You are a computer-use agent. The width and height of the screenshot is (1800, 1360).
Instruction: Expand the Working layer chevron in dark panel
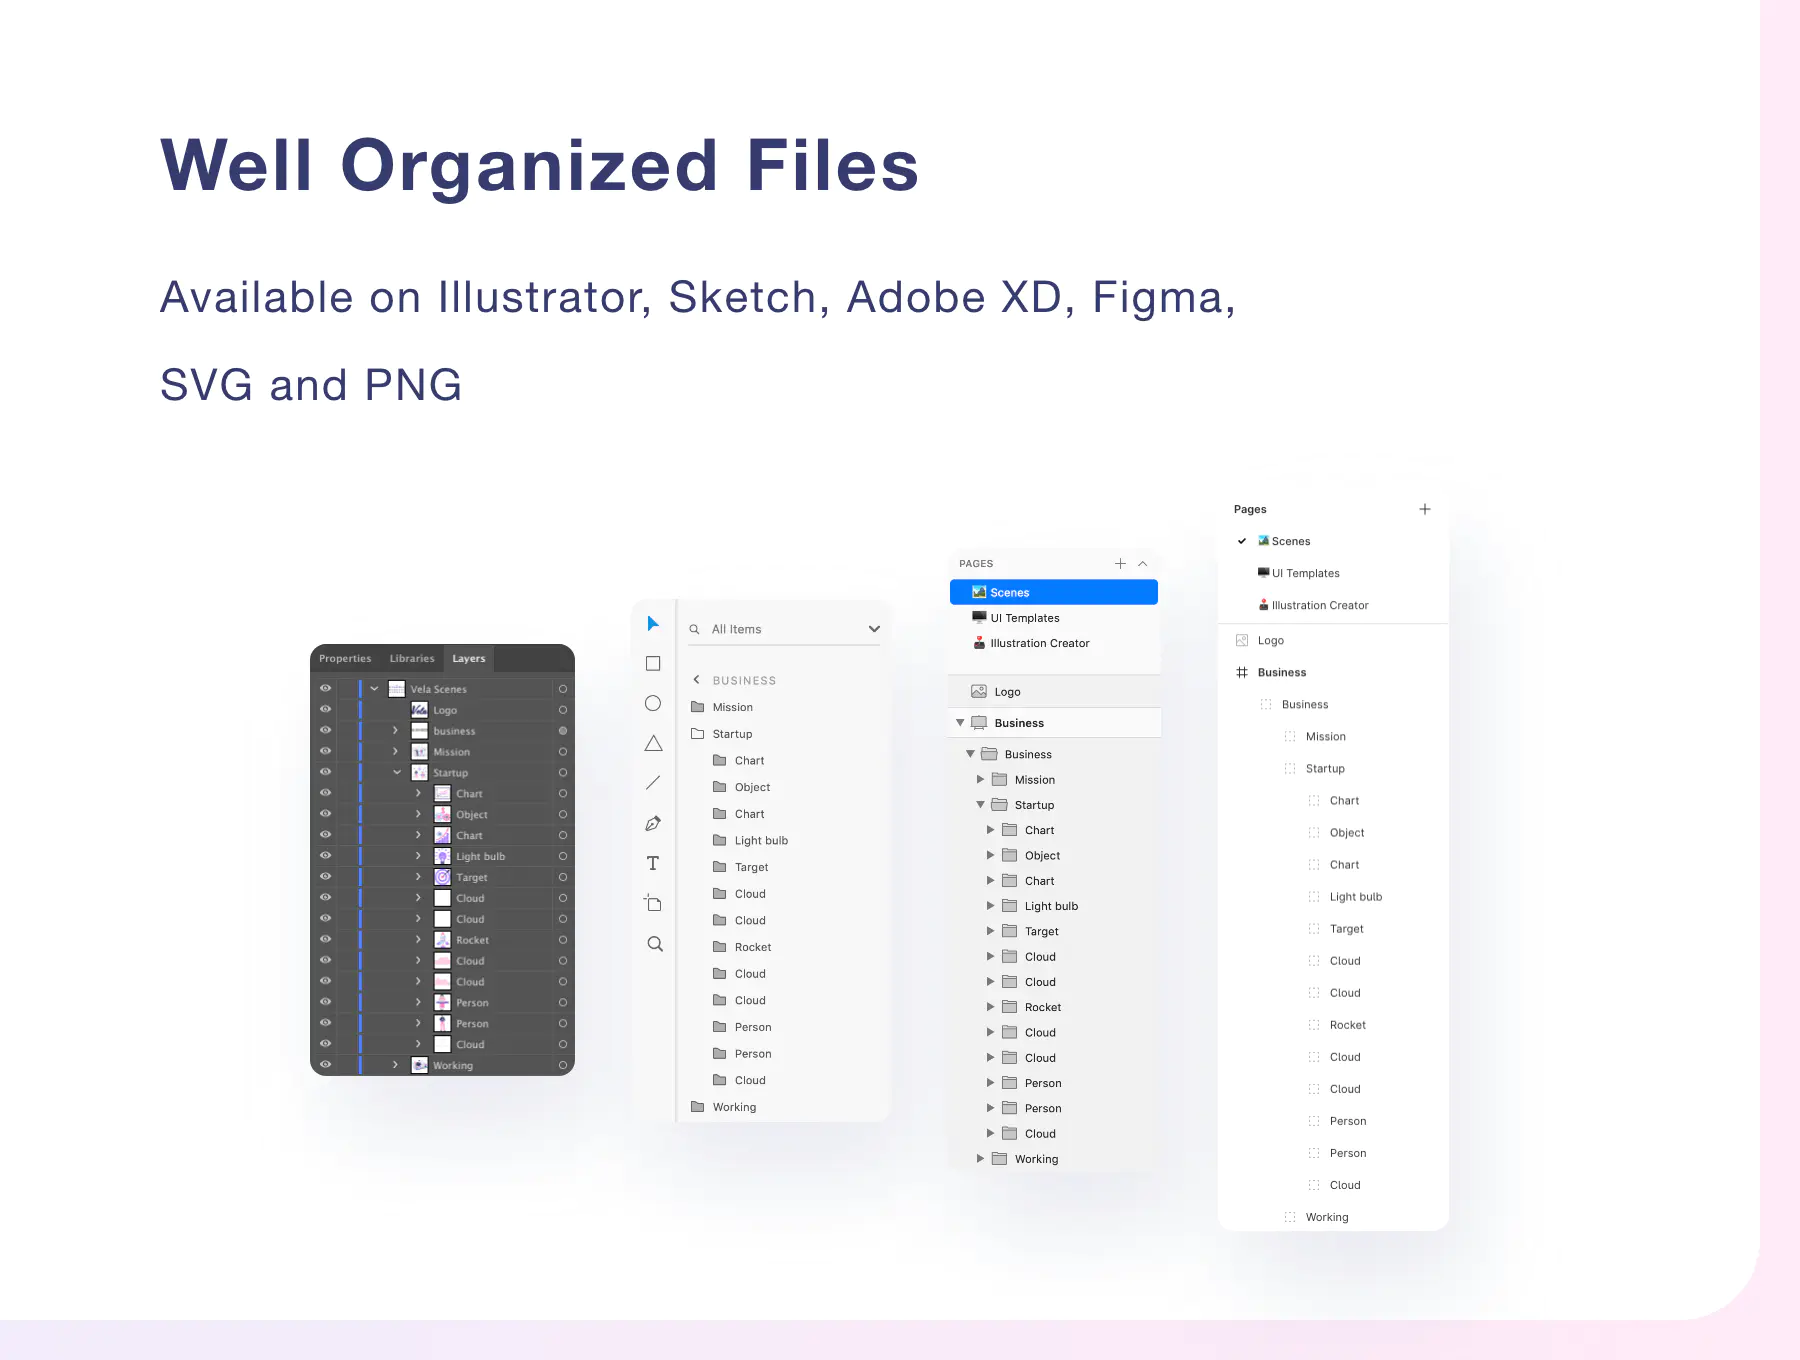(396, 1065)
